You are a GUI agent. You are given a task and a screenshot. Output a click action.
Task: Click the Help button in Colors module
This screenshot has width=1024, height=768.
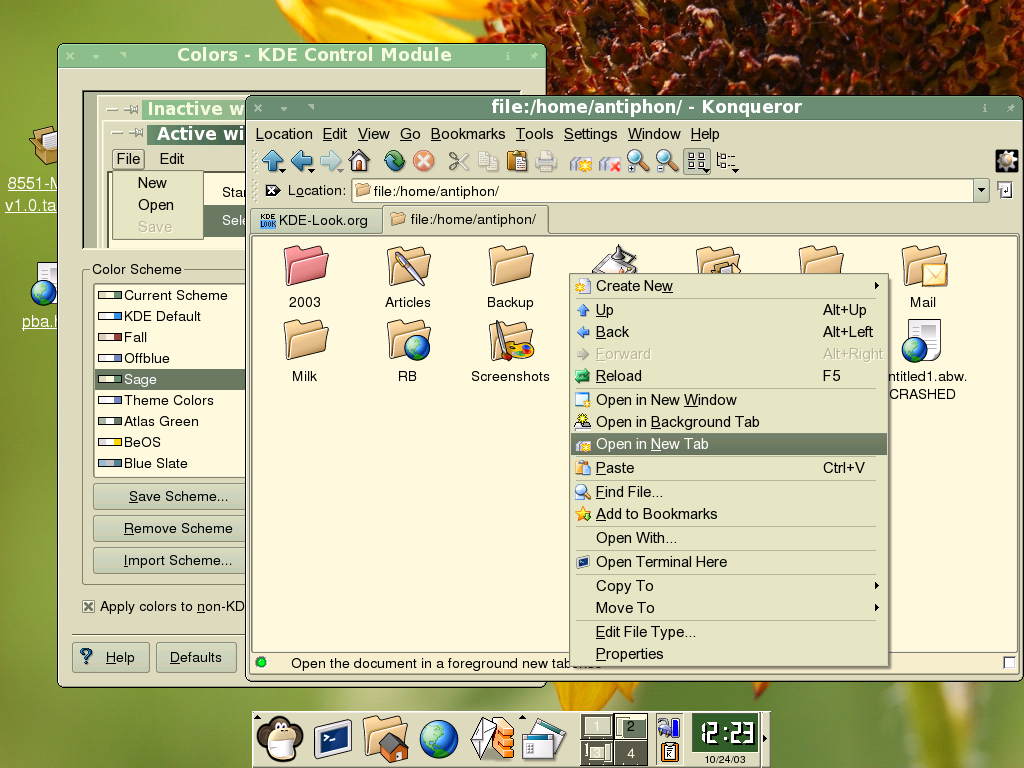pyautogui.click(x=110, y=657)
